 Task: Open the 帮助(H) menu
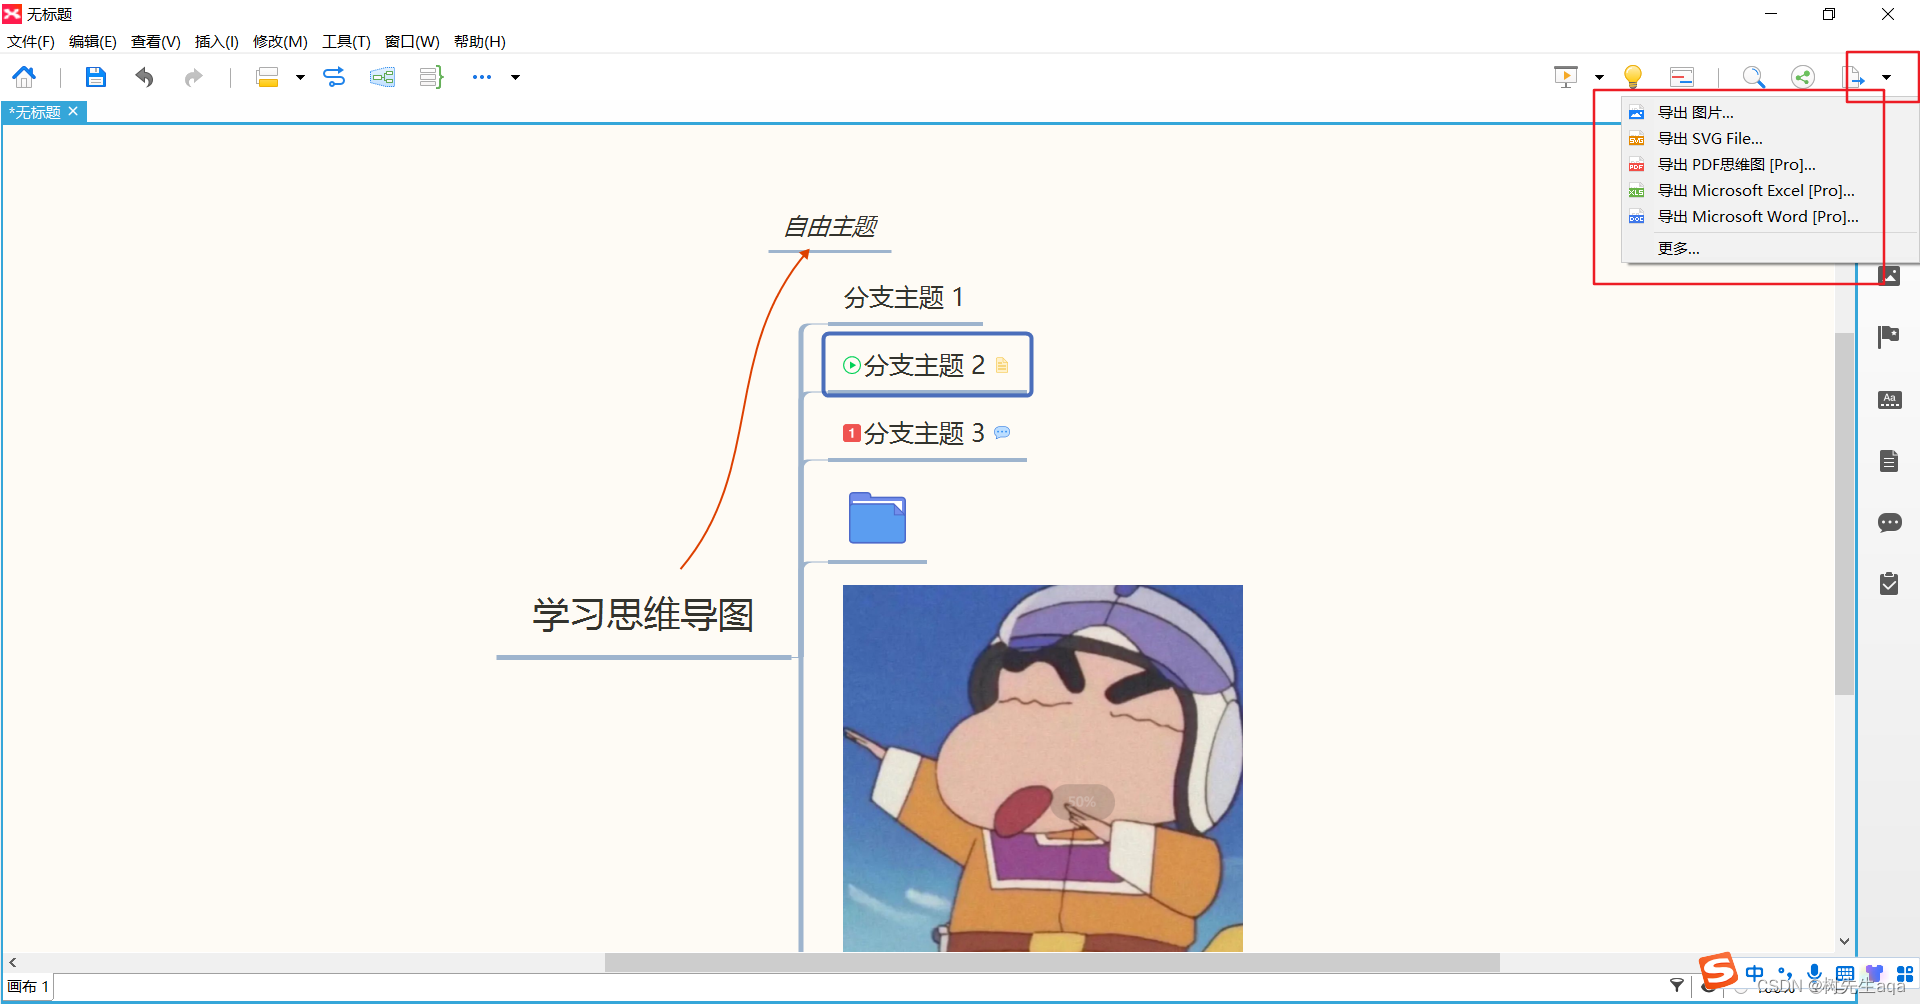480,42
